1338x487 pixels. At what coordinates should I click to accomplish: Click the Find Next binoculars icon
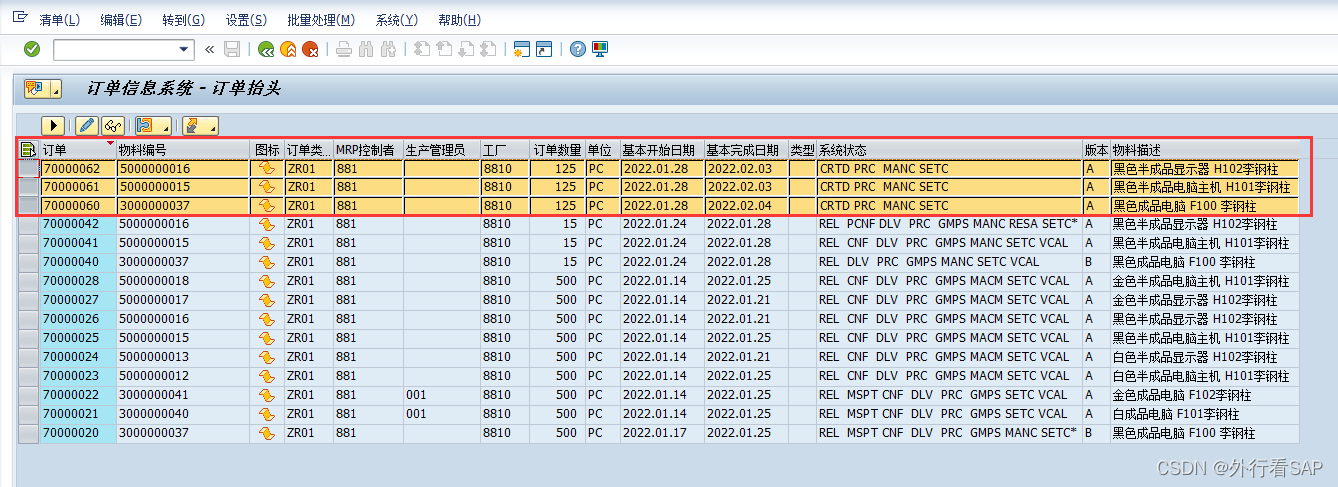pos(389,49)
